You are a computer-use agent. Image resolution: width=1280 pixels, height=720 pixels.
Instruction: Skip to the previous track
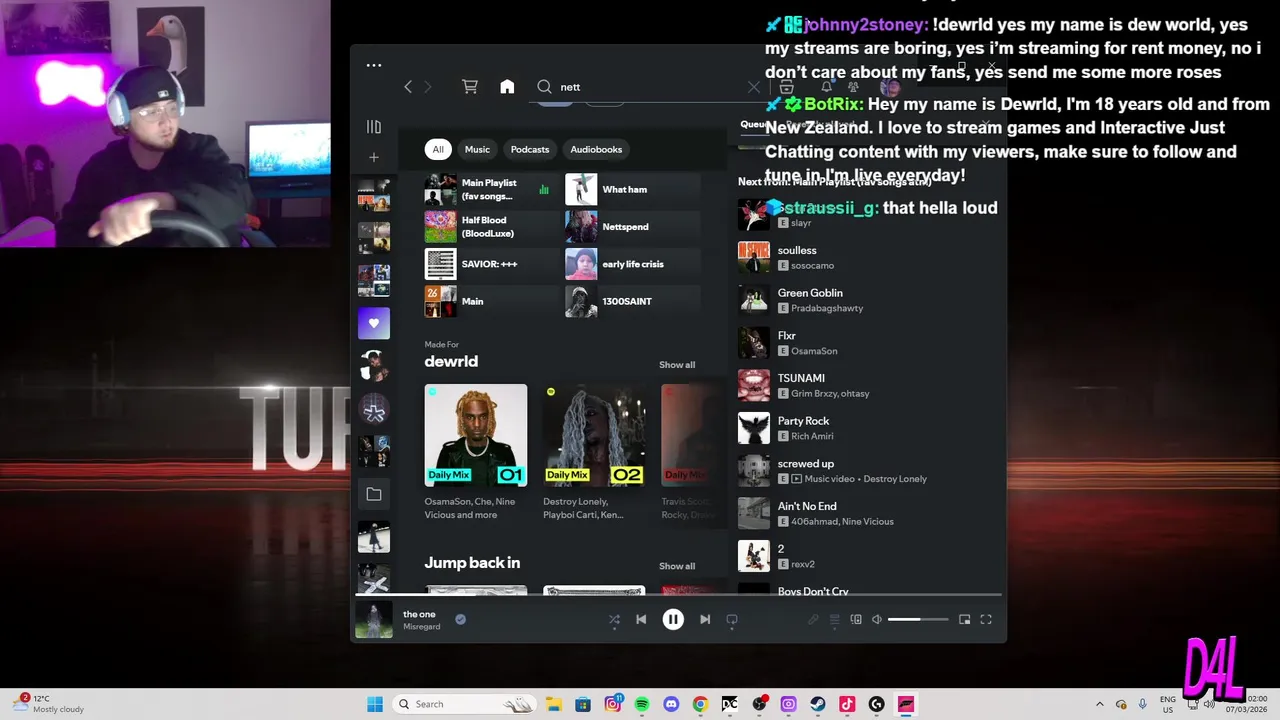[641, 620]
